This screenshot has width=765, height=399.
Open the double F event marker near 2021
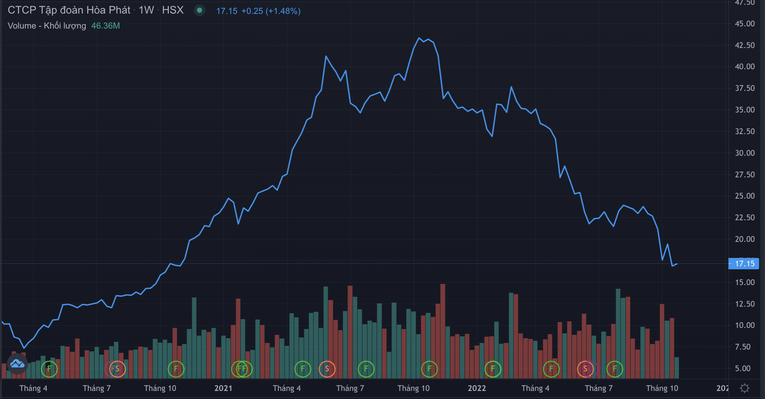pyautogui.click(x=242, y=369)
